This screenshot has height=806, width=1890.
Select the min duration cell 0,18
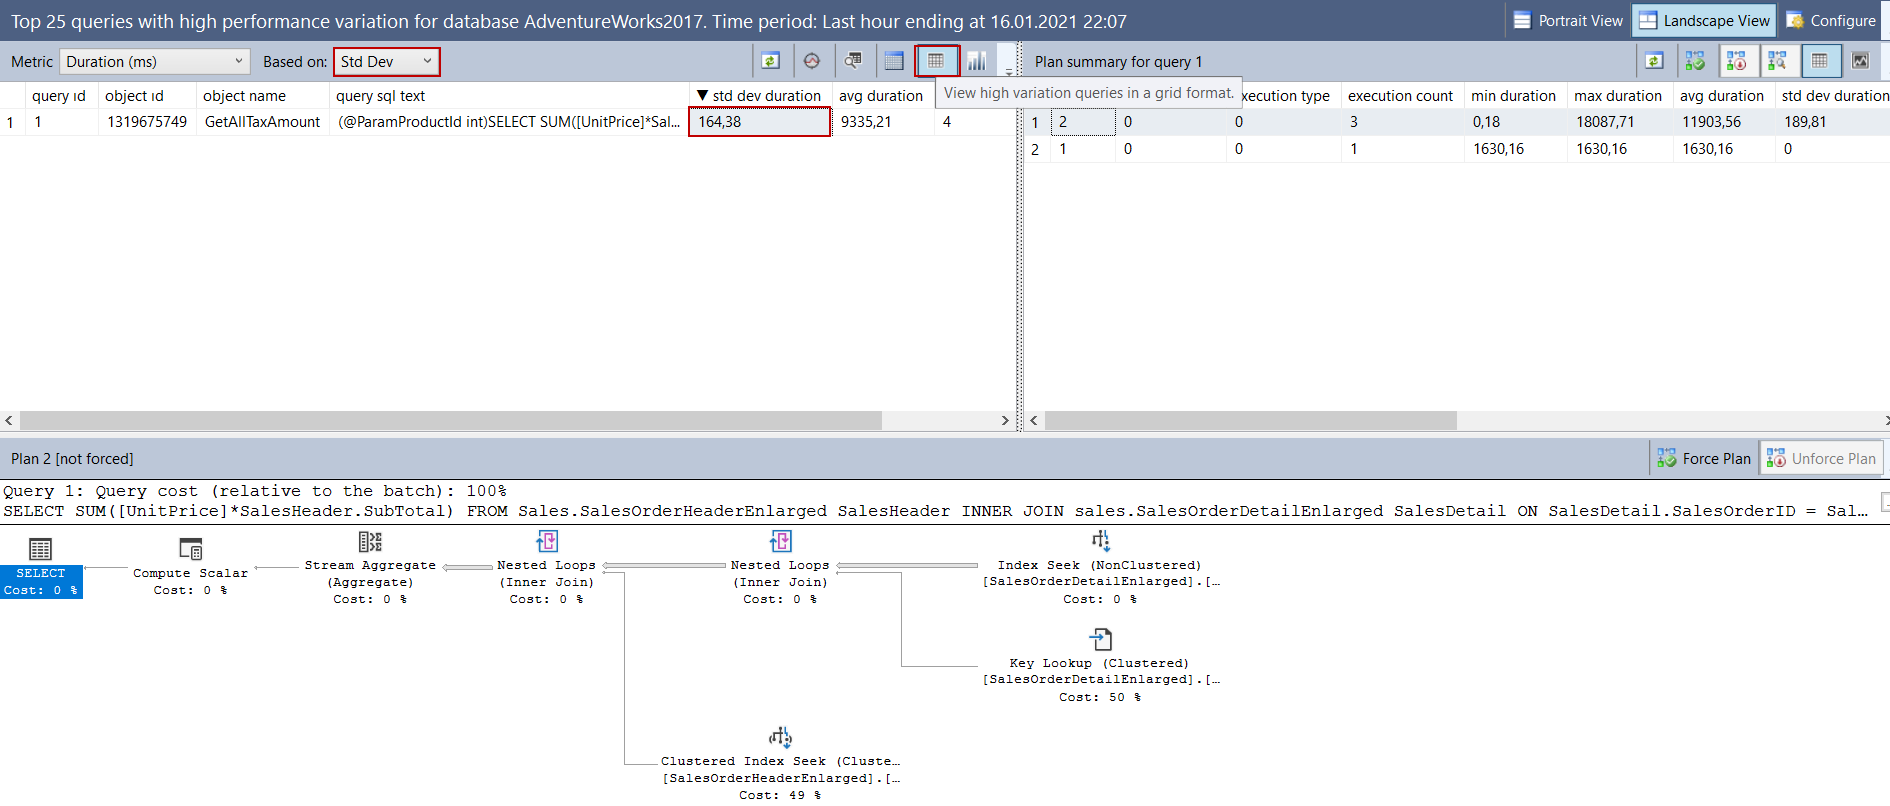pyautogui.click(x=1515, y=122)
